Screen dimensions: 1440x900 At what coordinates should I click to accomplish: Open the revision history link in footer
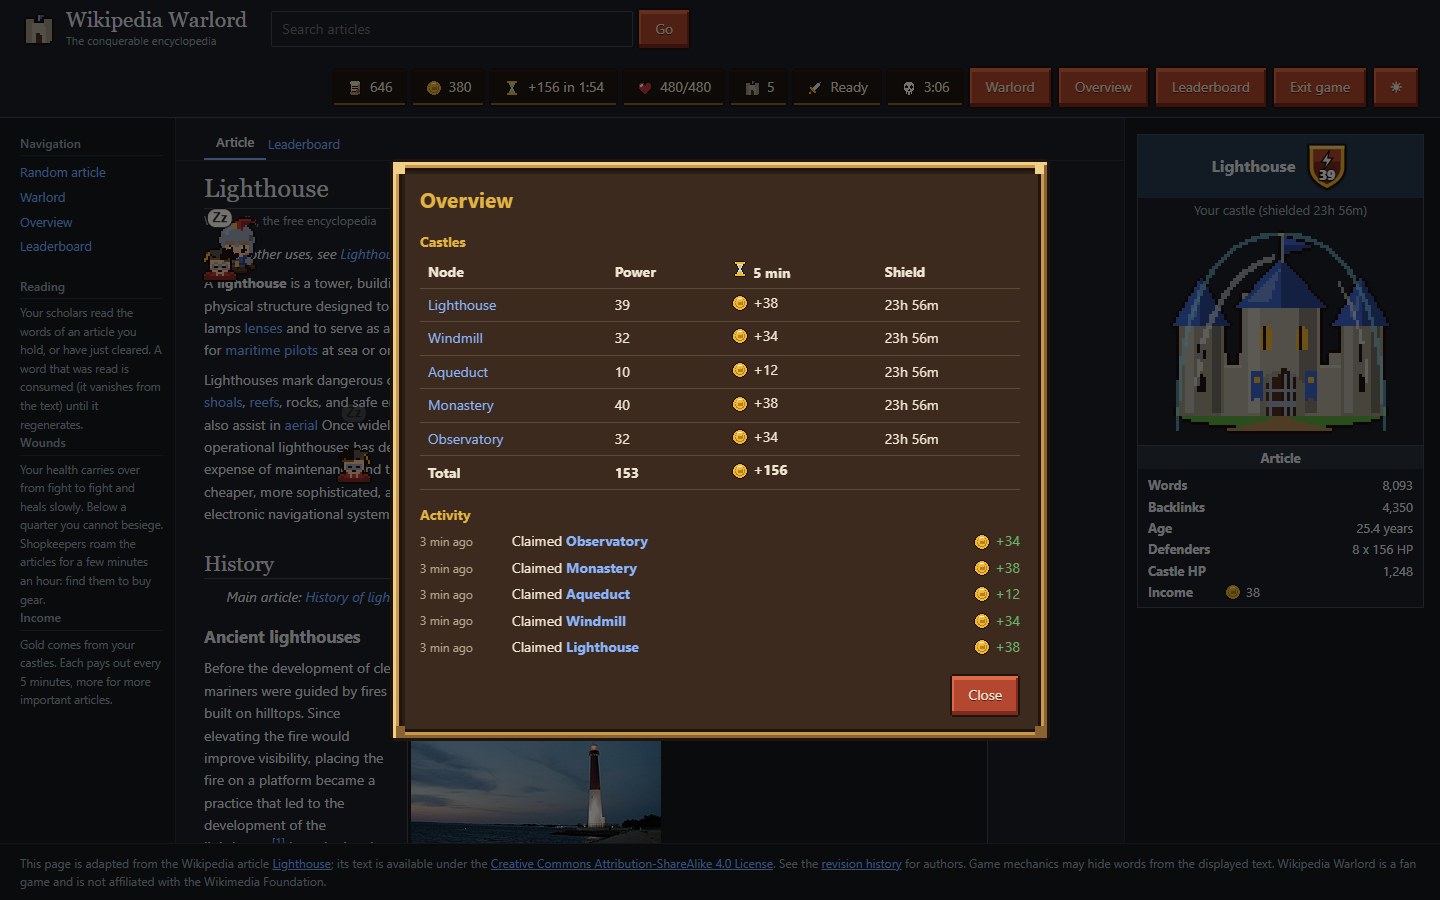pyautogui.click(x=861, y=864)
